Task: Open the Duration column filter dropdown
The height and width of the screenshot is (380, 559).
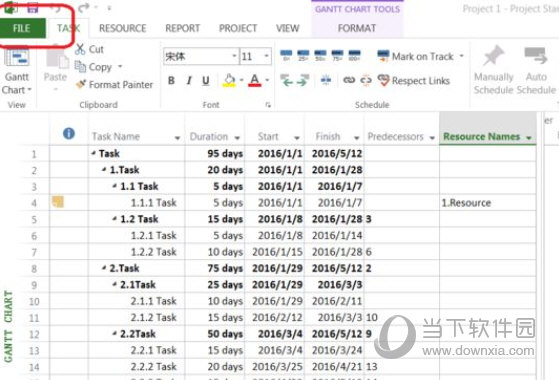Action: [237, 138]
